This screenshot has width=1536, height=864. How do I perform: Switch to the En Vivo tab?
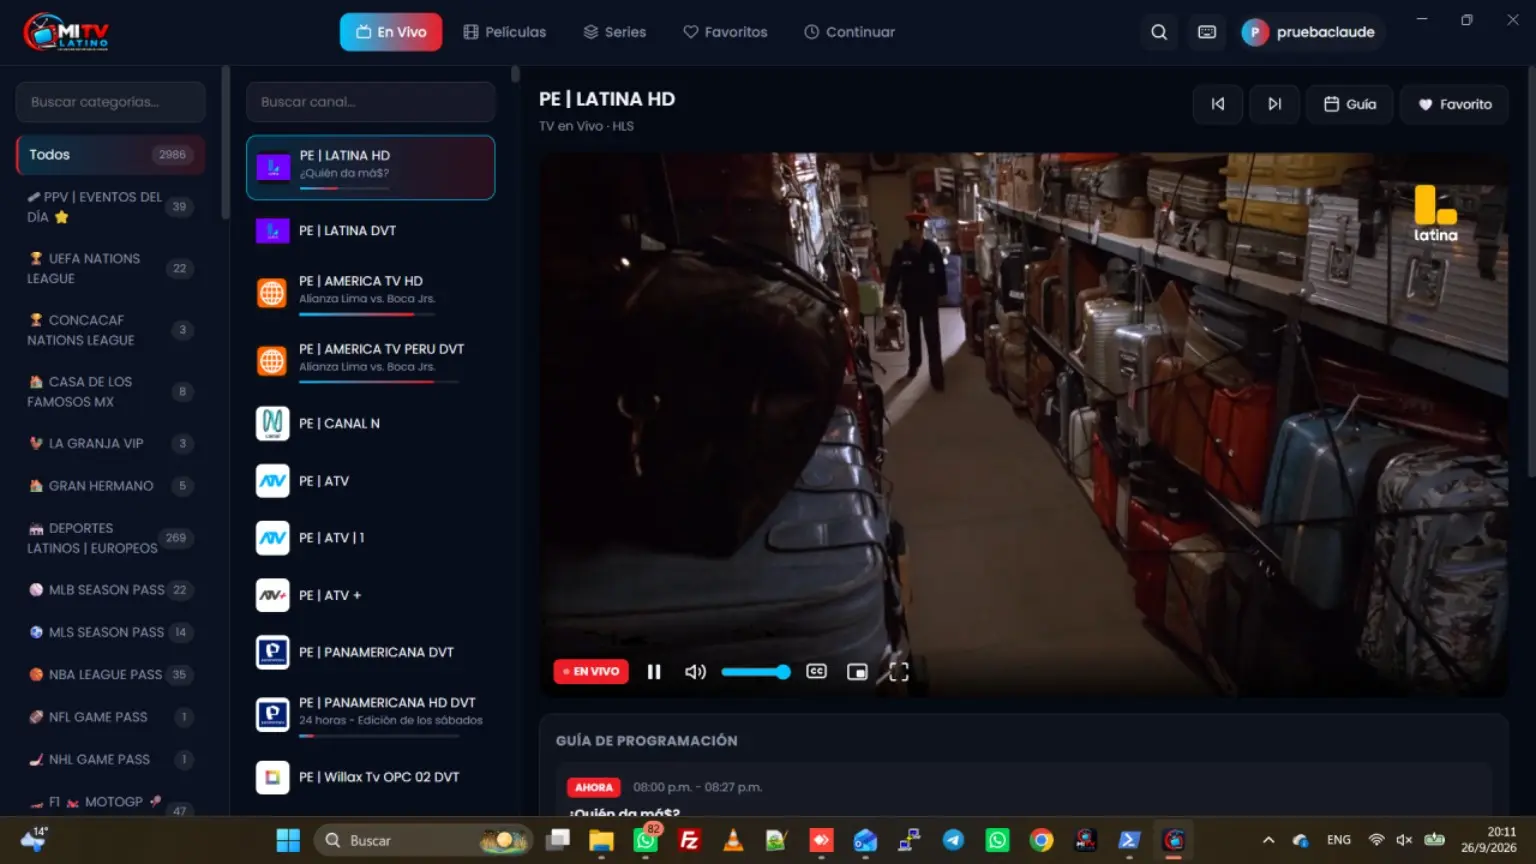click(391, 32)
